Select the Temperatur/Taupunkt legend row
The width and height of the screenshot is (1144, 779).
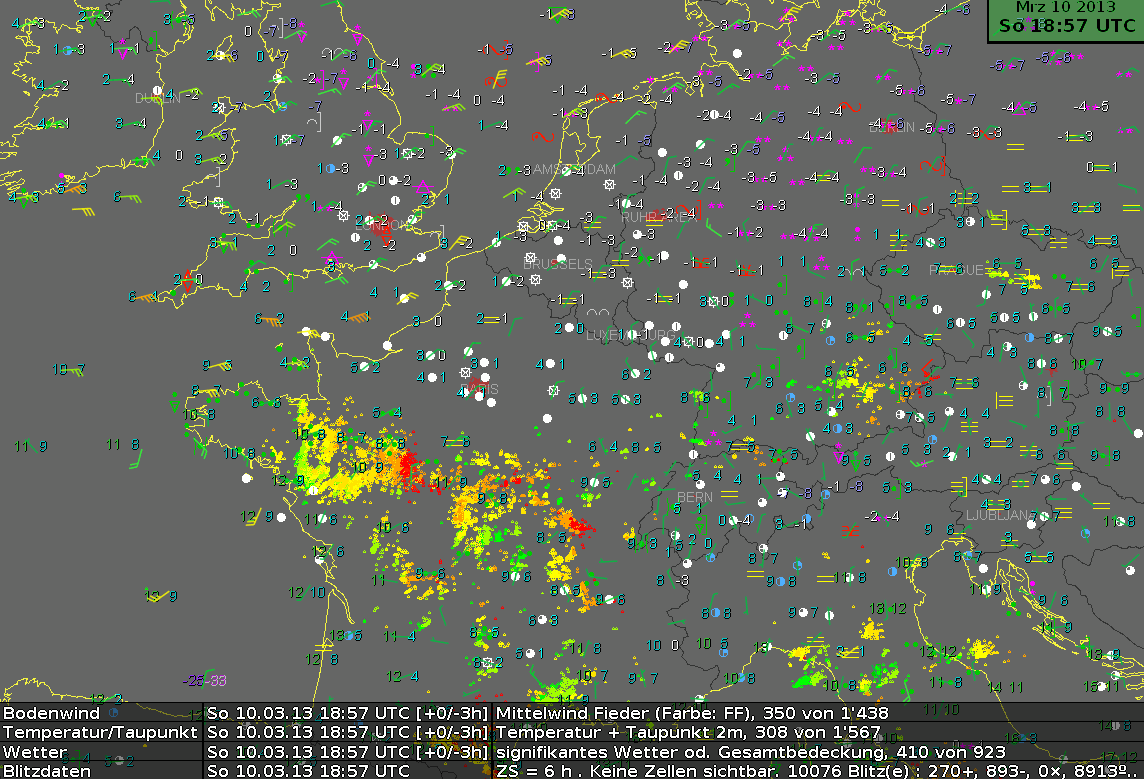coord(98,732)
